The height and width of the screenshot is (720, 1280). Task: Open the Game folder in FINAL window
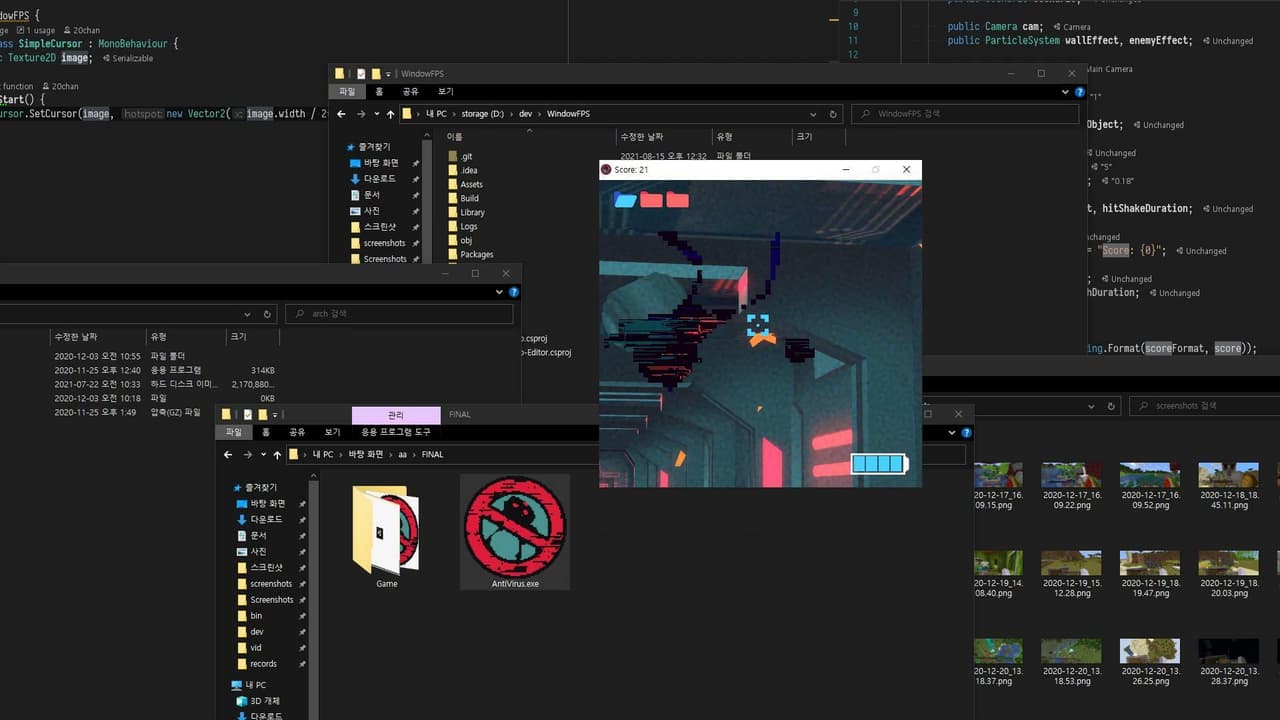(x=387, y=537)
